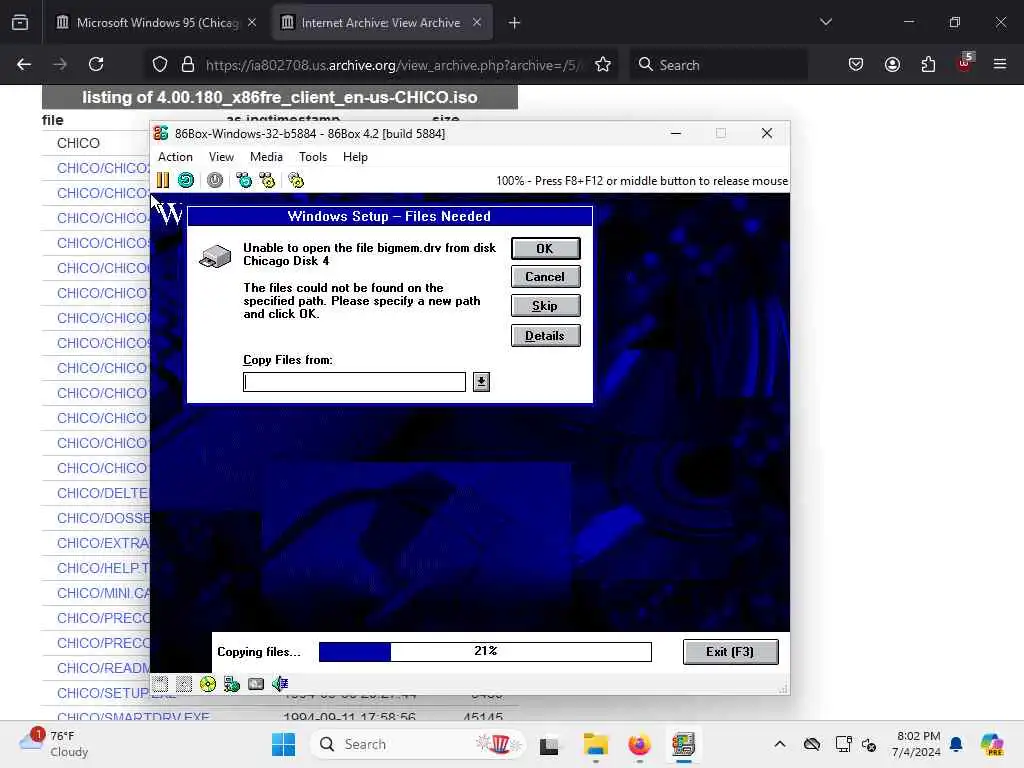
Task: Click the Exit (F3) button
Action: point(730,652)
